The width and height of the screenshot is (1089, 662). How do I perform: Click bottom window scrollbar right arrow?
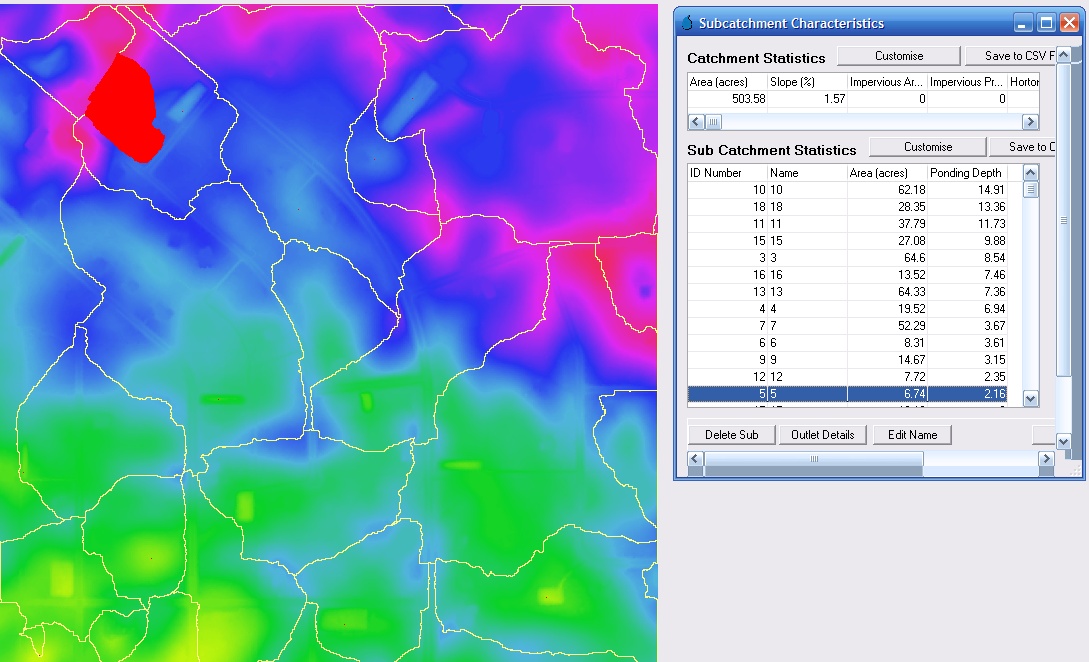coord(1046,459)
